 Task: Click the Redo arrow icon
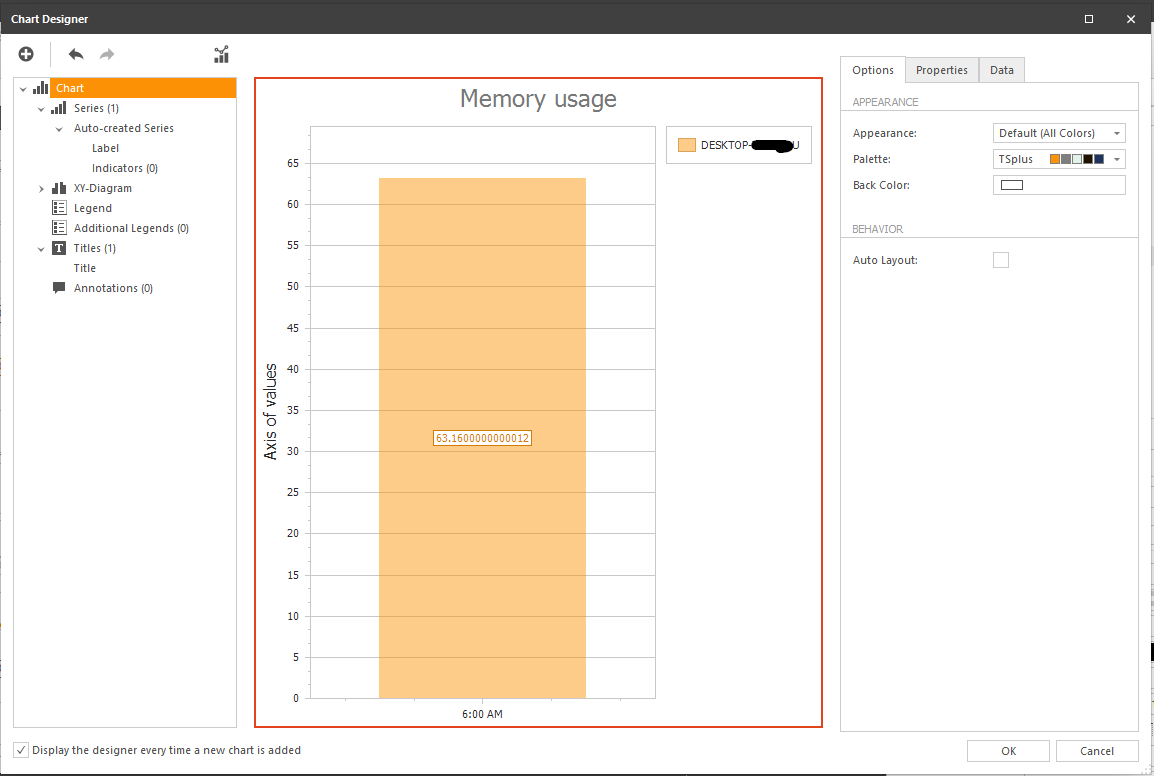point(105,54)
